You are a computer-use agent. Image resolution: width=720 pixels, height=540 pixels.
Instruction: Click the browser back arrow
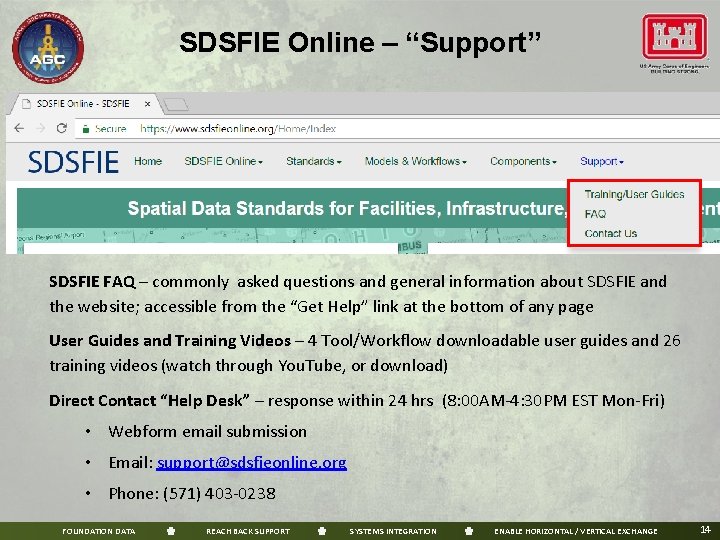point(19,128)
